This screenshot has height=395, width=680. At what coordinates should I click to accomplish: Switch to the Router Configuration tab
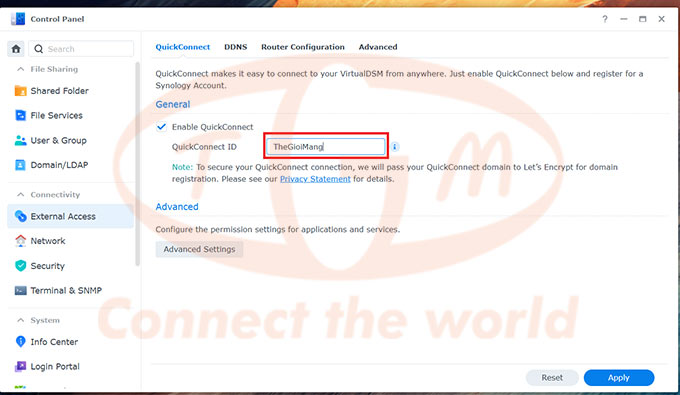(x=303, y=47)
